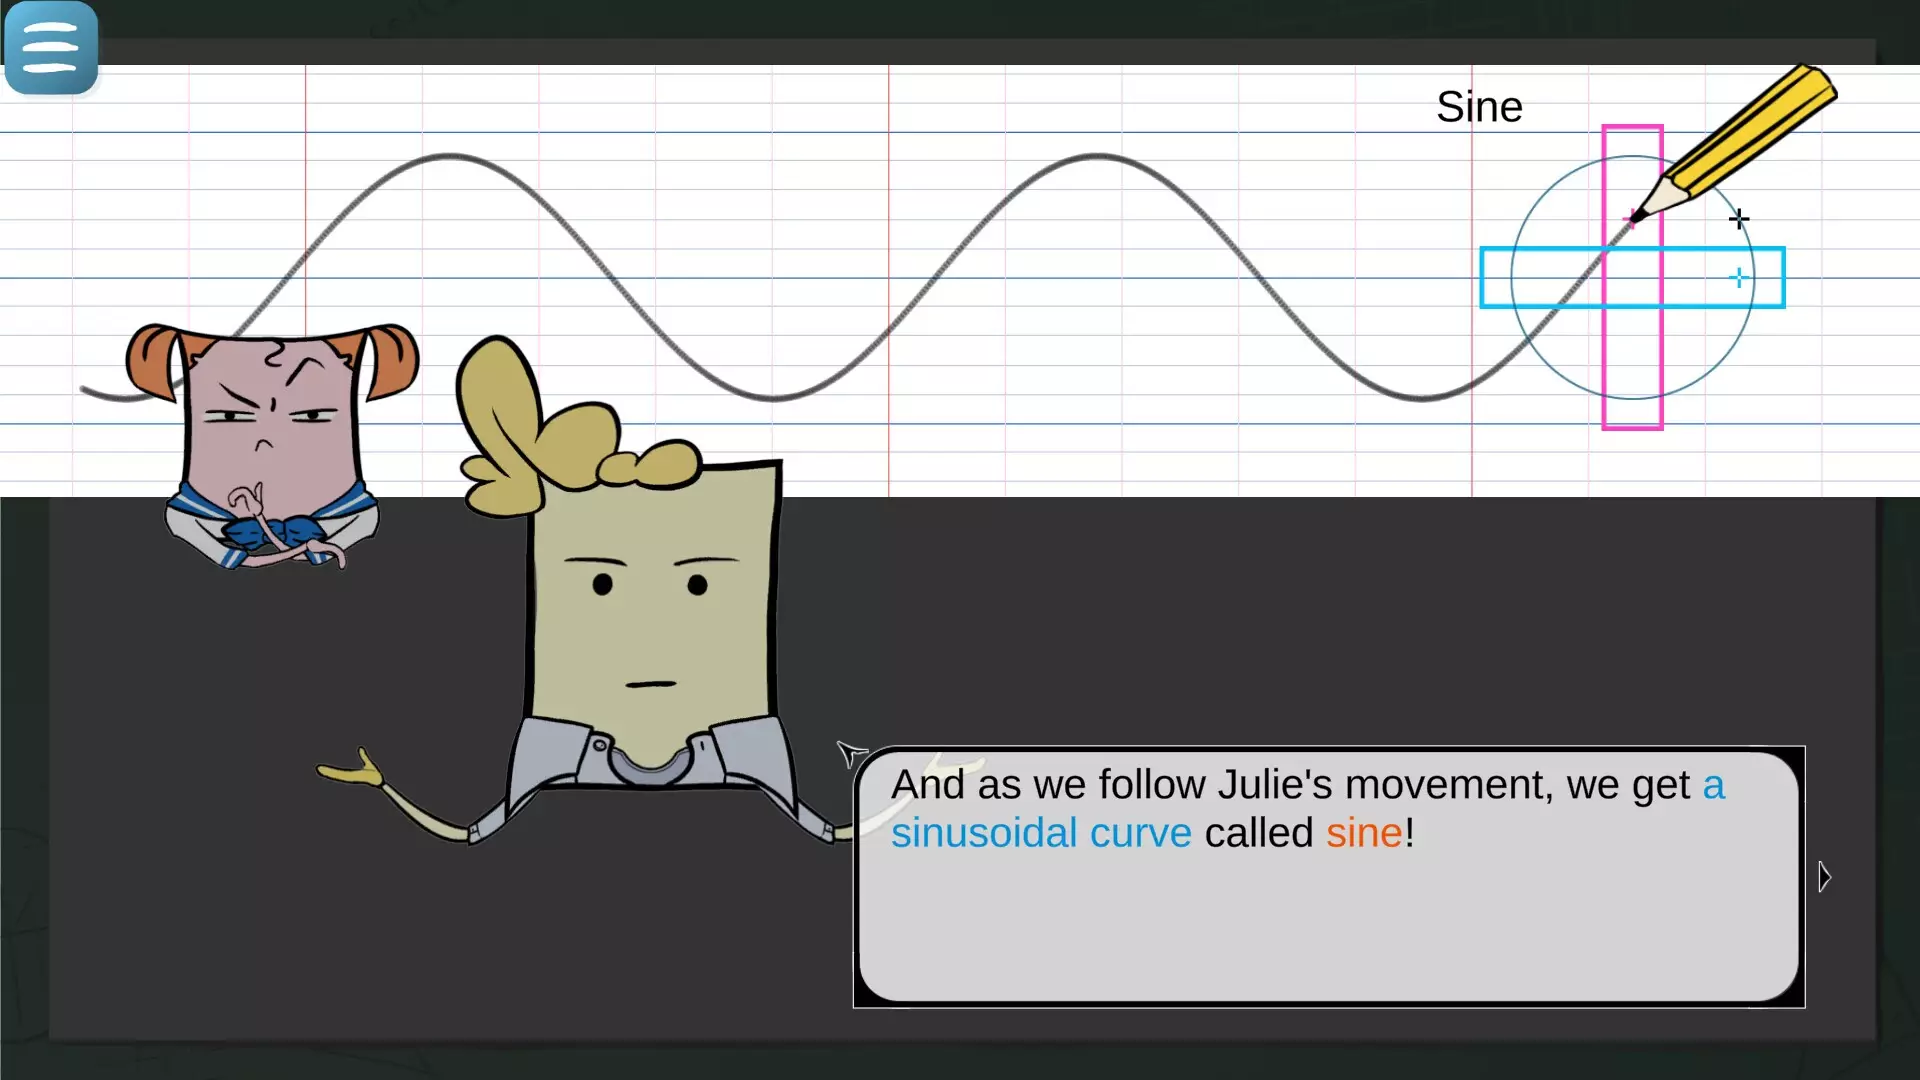This screenshot has height=1080, width=1920.
Task: Click the blue 'sinusoidal curve' highlighted text
Action: tap(1041, 833)
